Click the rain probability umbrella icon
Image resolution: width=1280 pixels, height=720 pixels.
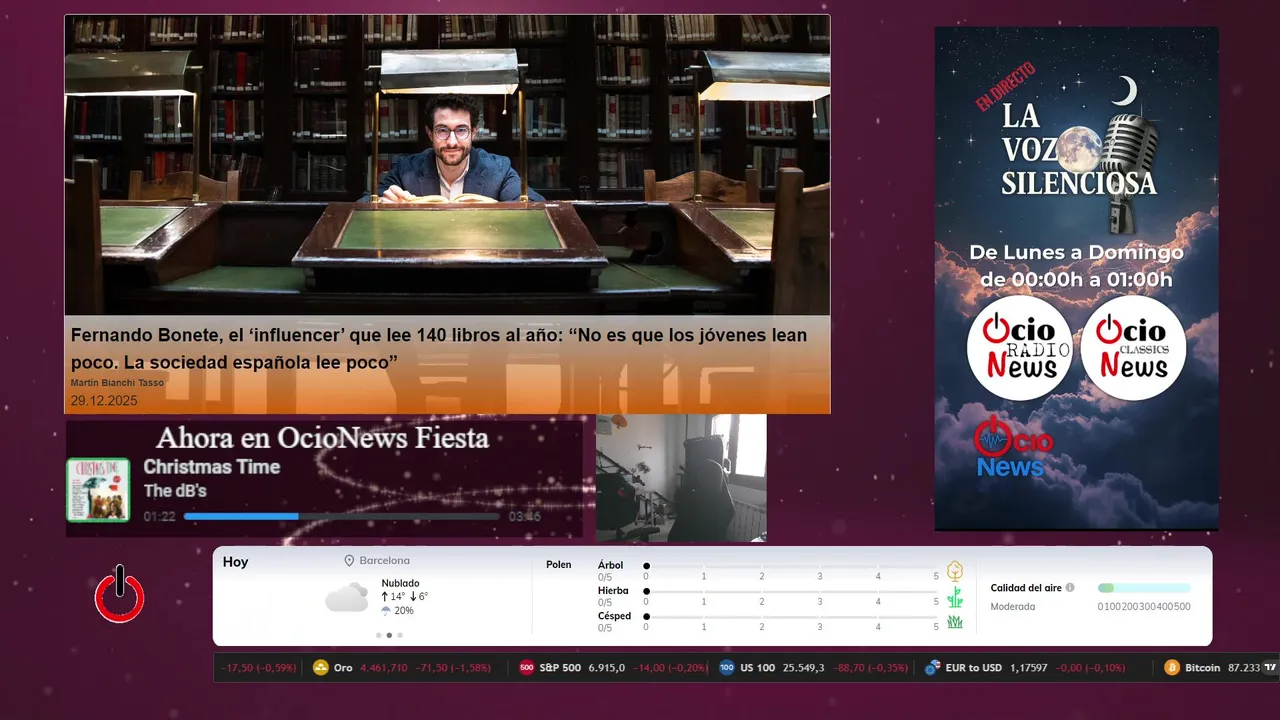coord(386,611)
